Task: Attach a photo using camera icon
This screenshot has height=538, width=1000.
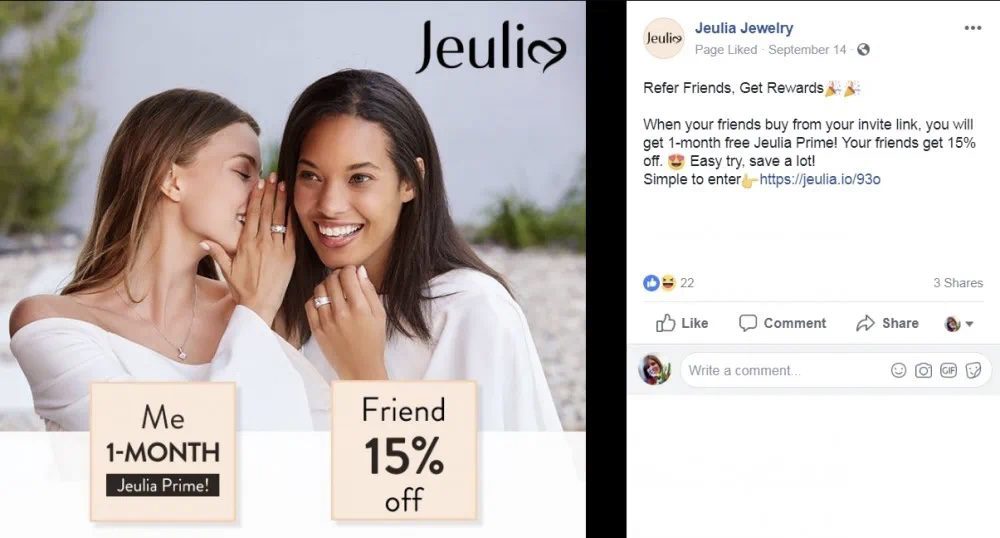Action: pyautogui.click(x=923, y=370)
